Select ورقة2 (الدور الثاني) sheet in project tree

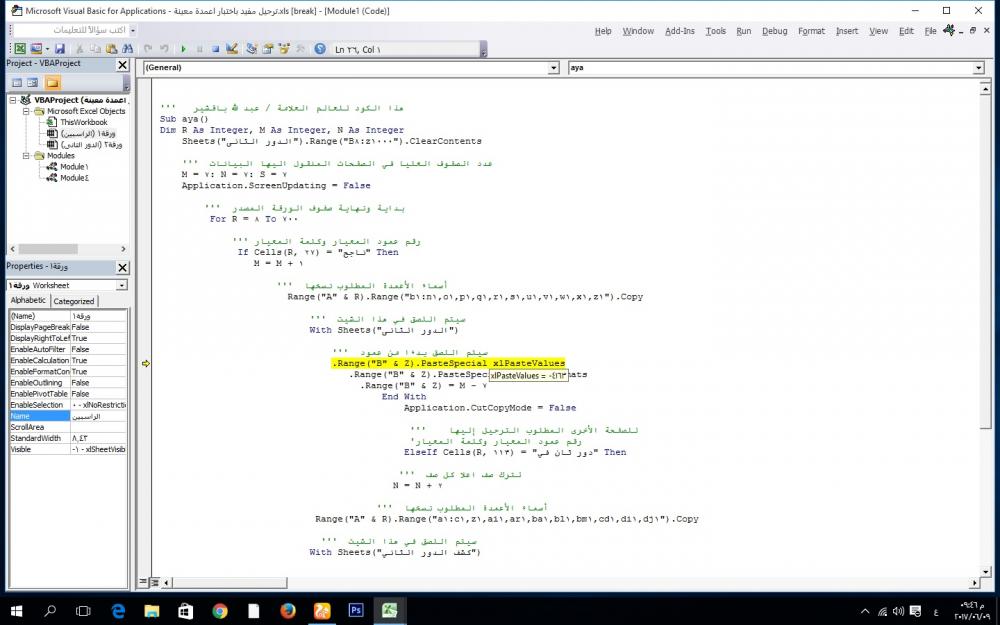click(x=91, y=145)
